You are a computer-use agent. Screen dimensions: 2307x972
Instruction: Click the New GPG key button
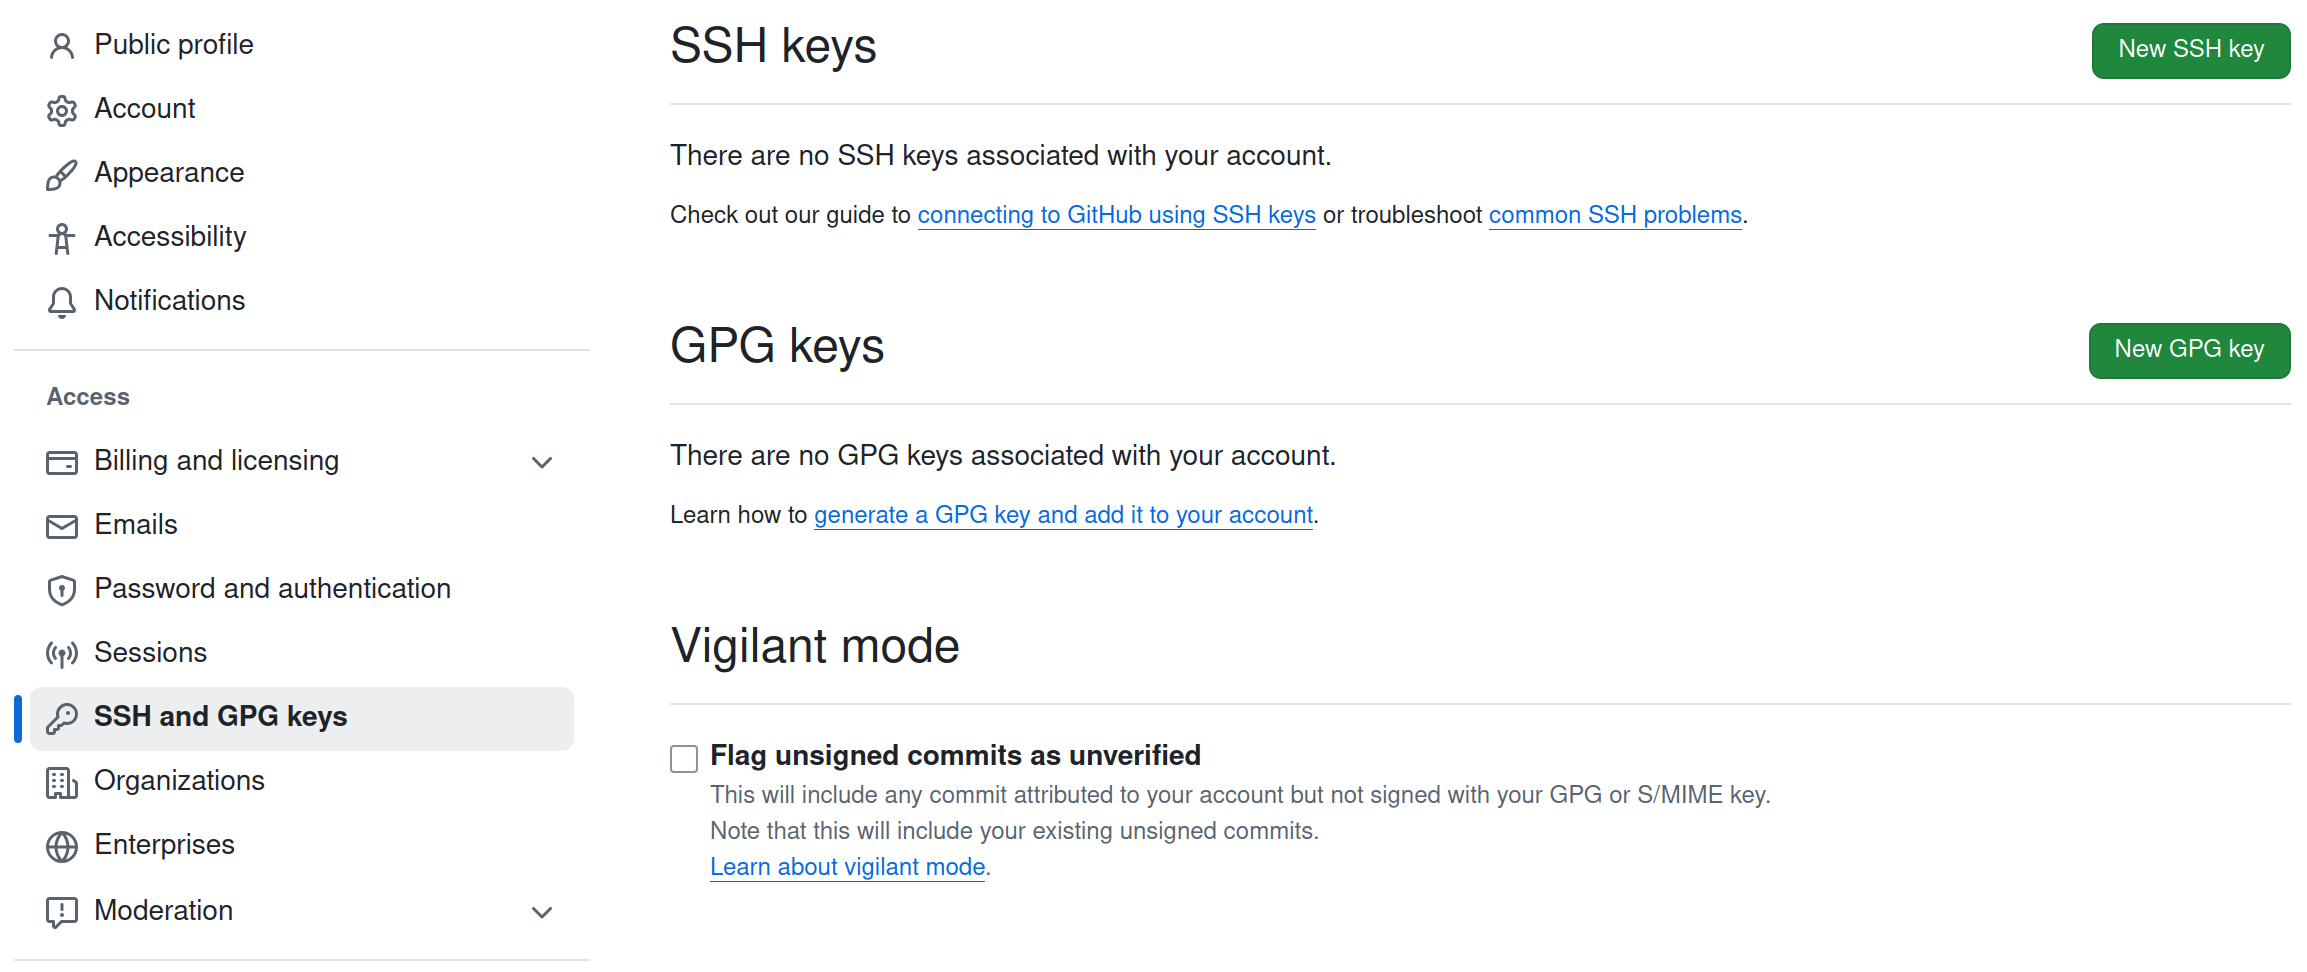(2189, 350)
